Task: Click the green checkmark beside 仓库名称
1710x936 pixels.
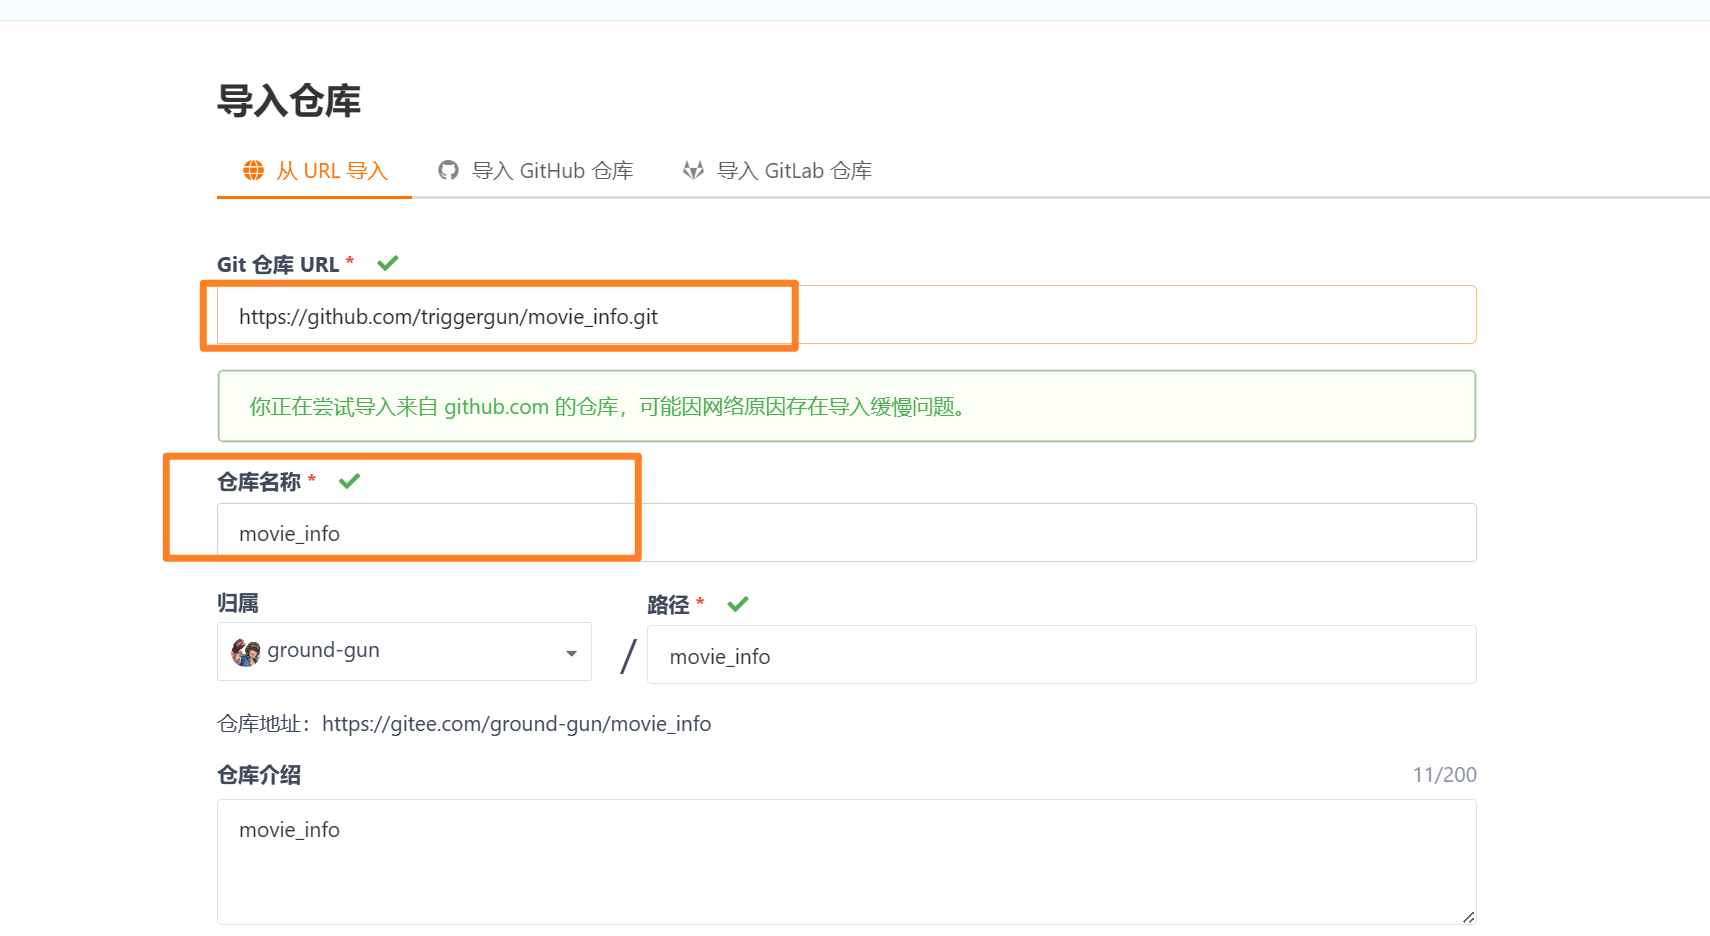Action: (x=349, y=481)
